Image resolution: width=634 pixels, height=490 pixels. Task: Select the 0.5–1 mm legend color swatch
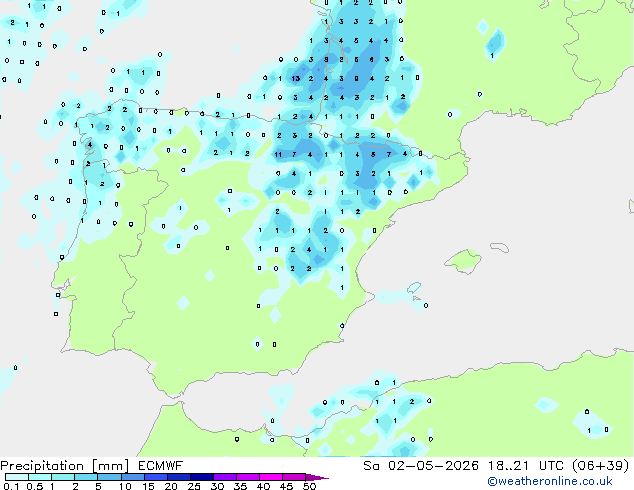40,477
